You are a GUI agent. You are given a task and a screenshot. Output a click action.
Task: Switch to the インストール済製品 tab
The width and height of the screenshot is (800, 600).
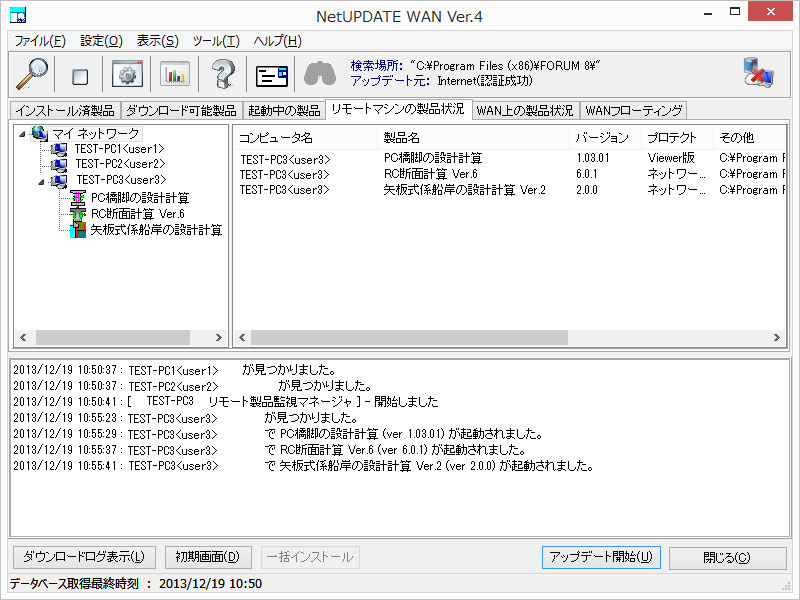coord(65,110)
